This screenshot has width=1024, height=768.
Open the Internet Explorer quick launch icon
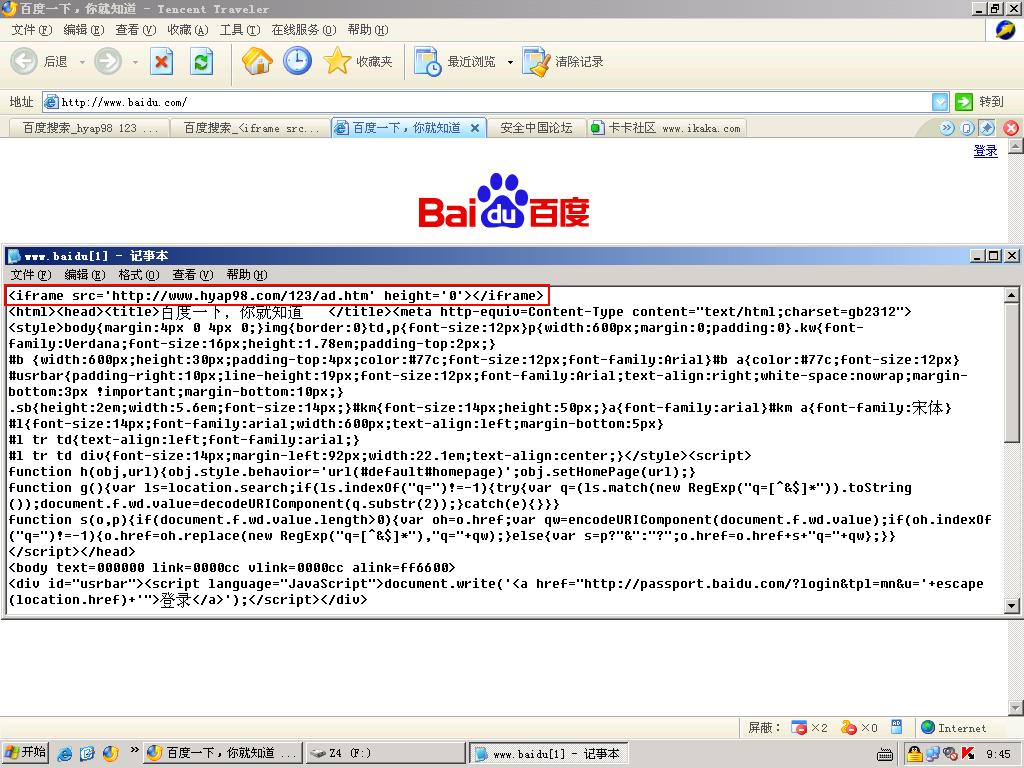click(65, 754)
